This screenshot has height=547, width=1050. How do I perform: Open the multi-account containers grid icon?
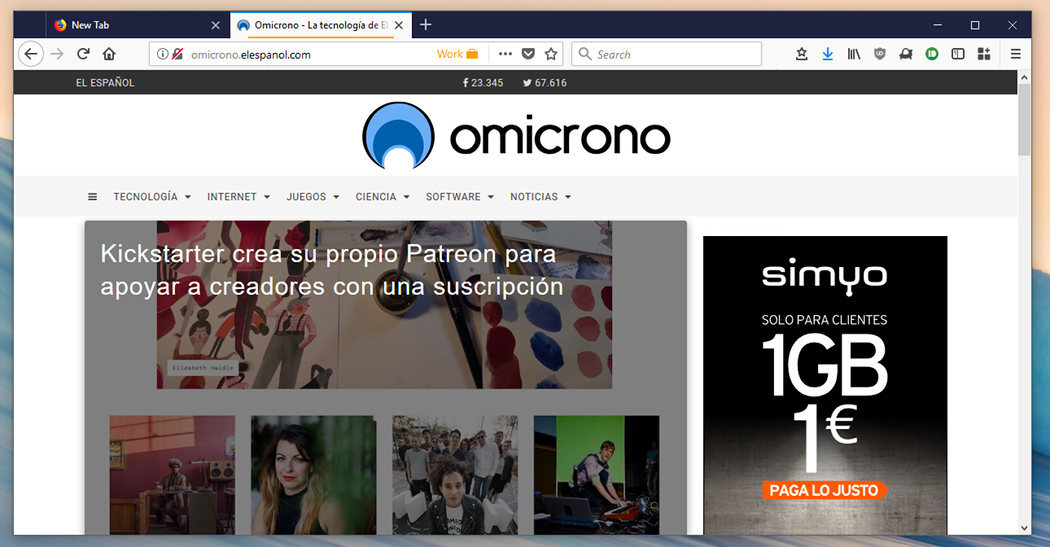coord(984,54)
